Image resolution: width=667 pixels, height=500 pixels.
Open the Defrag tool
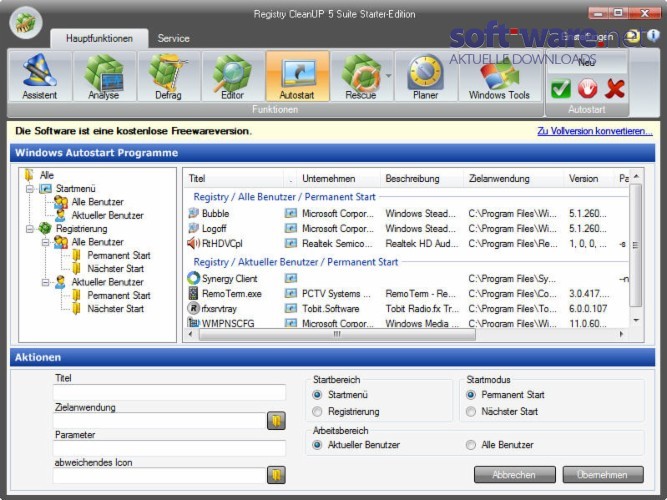[168, 76]
